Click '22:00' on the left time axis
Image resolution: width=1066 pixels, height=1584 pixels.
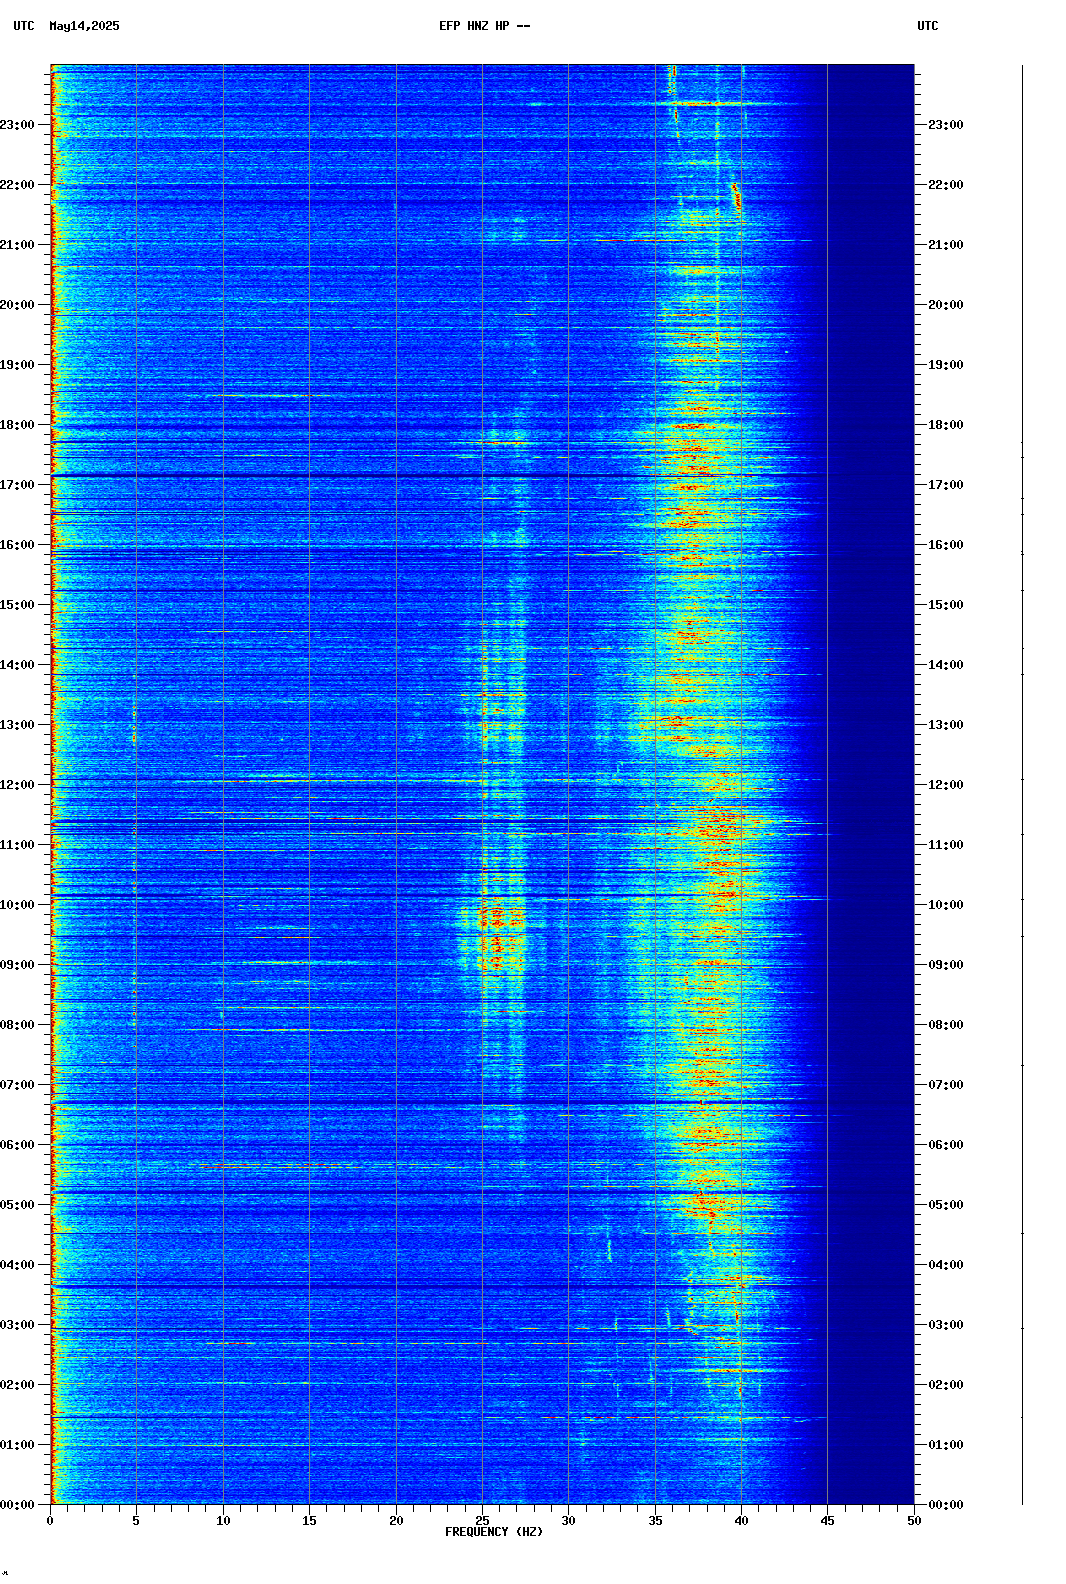[17, 185]
